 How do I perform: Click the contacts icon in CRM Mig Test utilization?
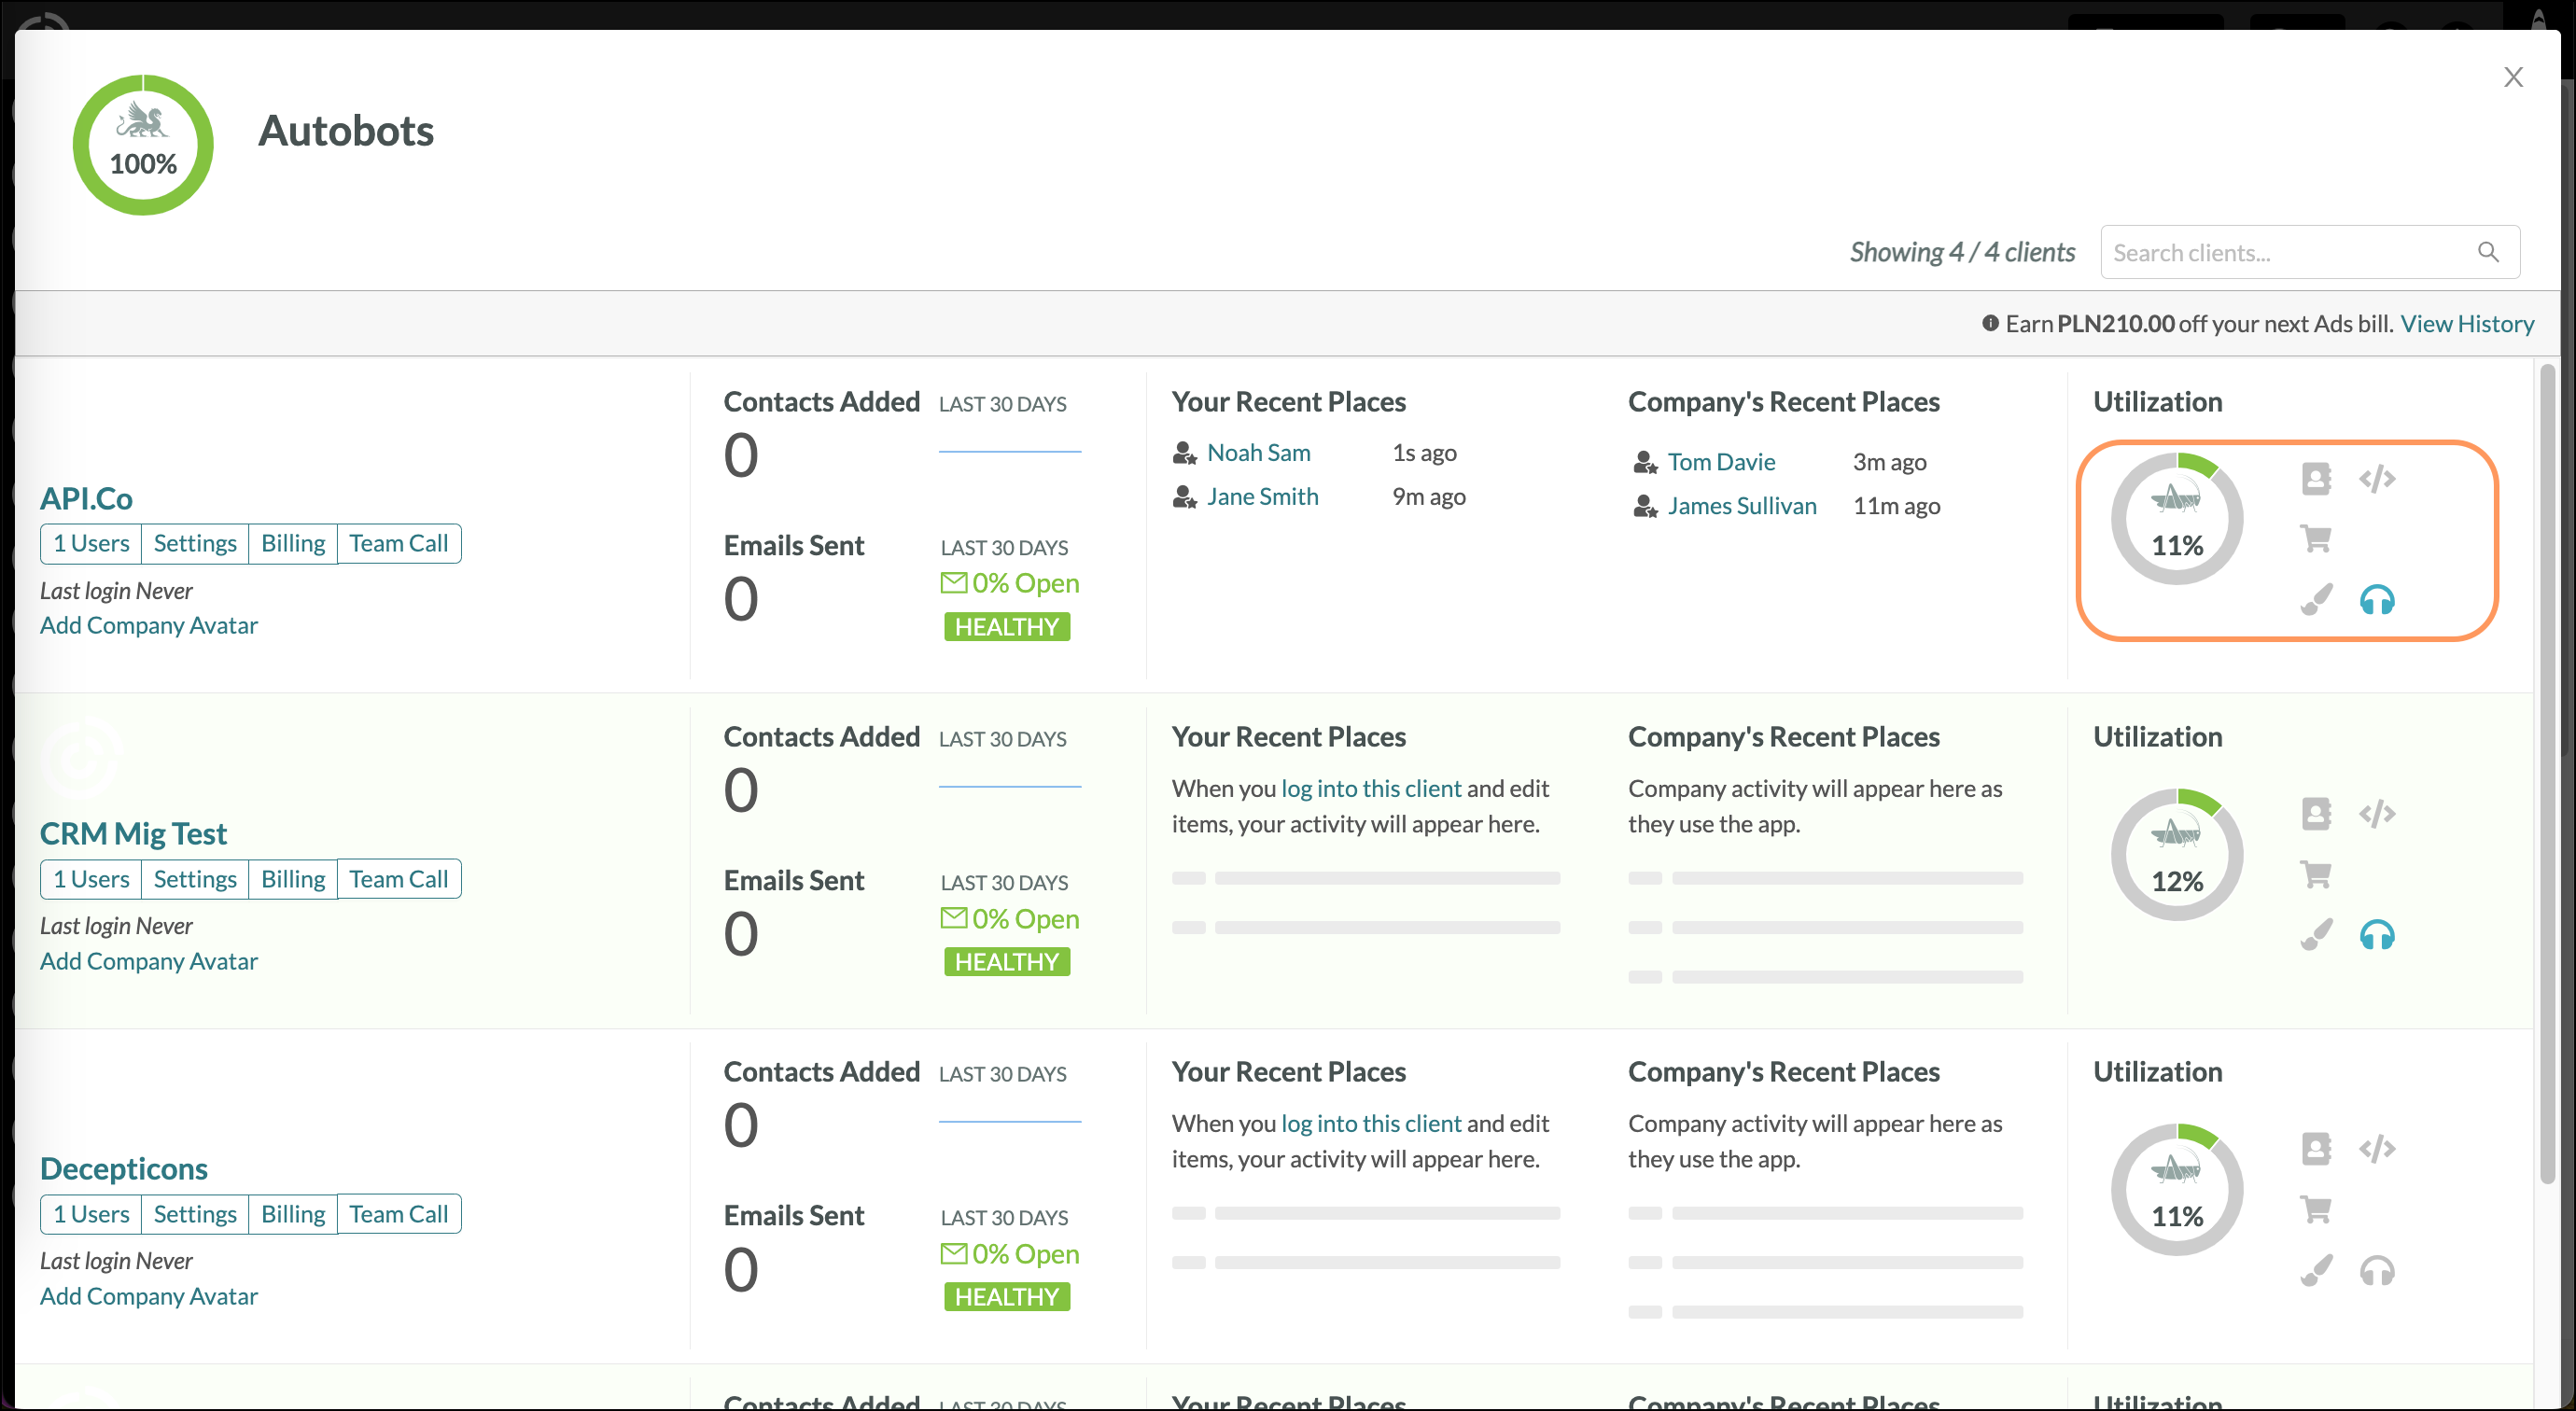[2316, 814]
